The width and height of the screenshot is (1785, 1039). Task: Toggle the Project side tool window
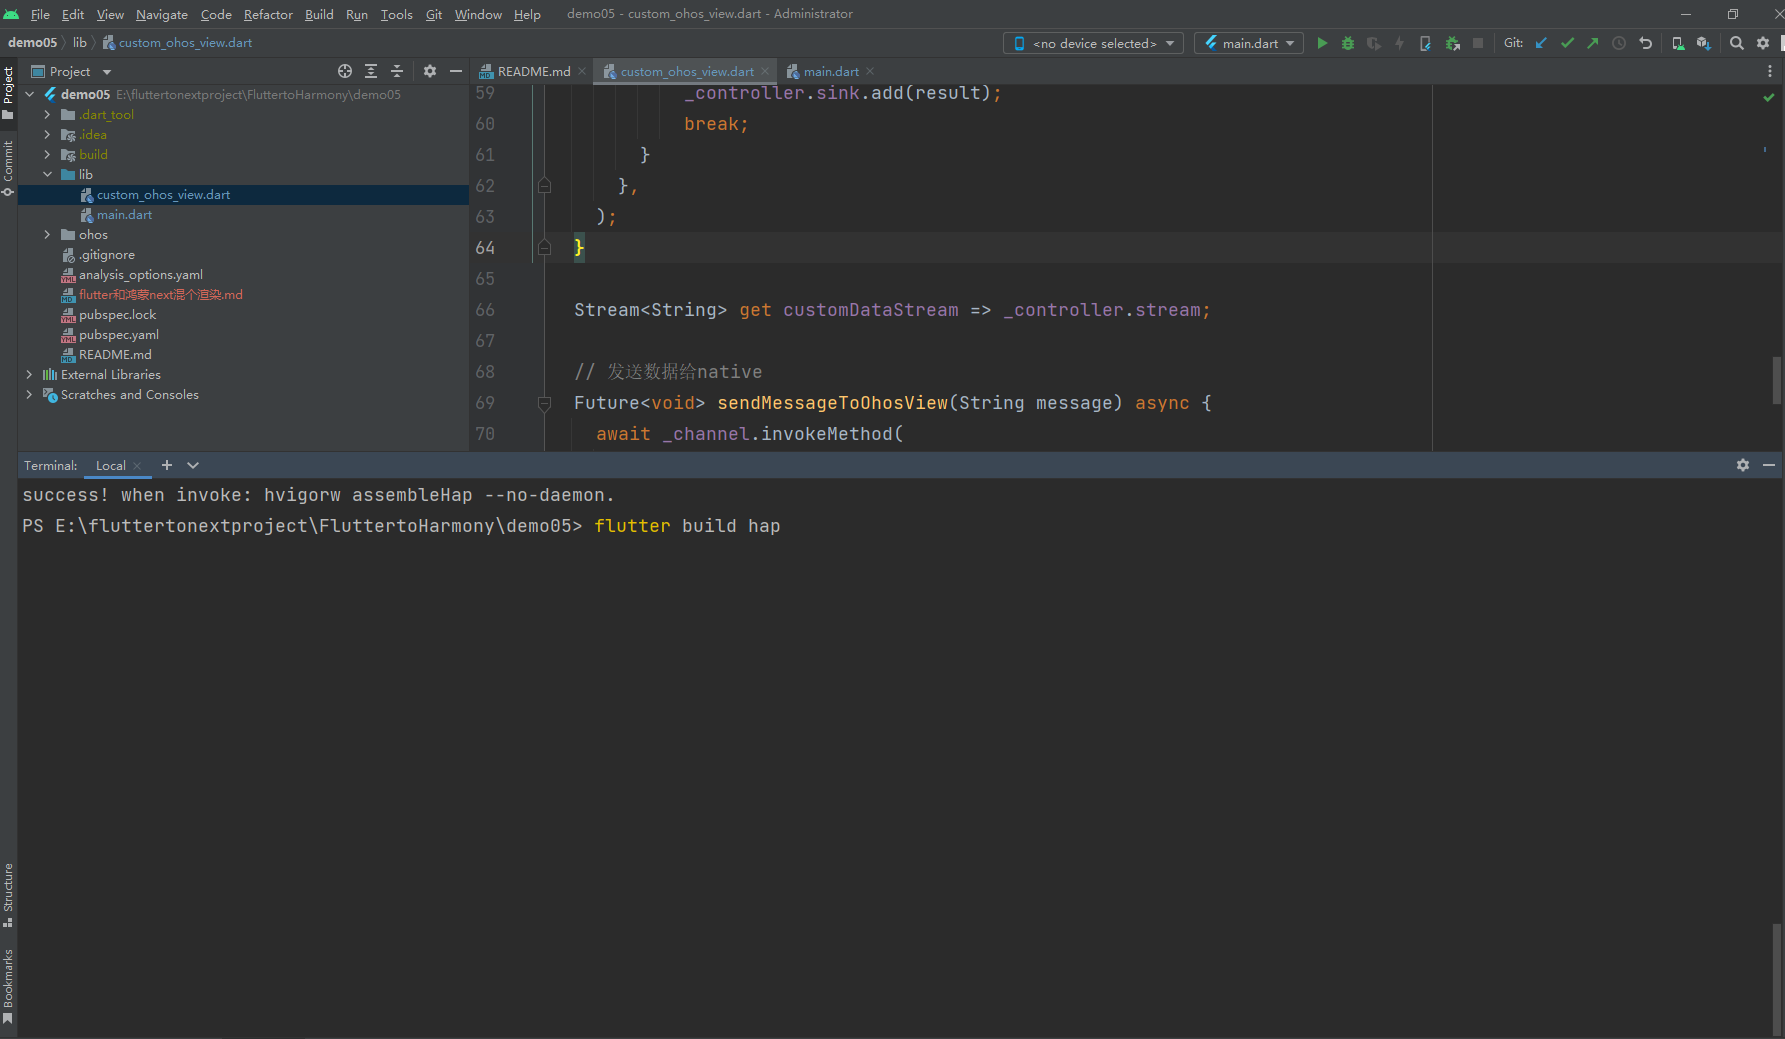tap(8, 92)
